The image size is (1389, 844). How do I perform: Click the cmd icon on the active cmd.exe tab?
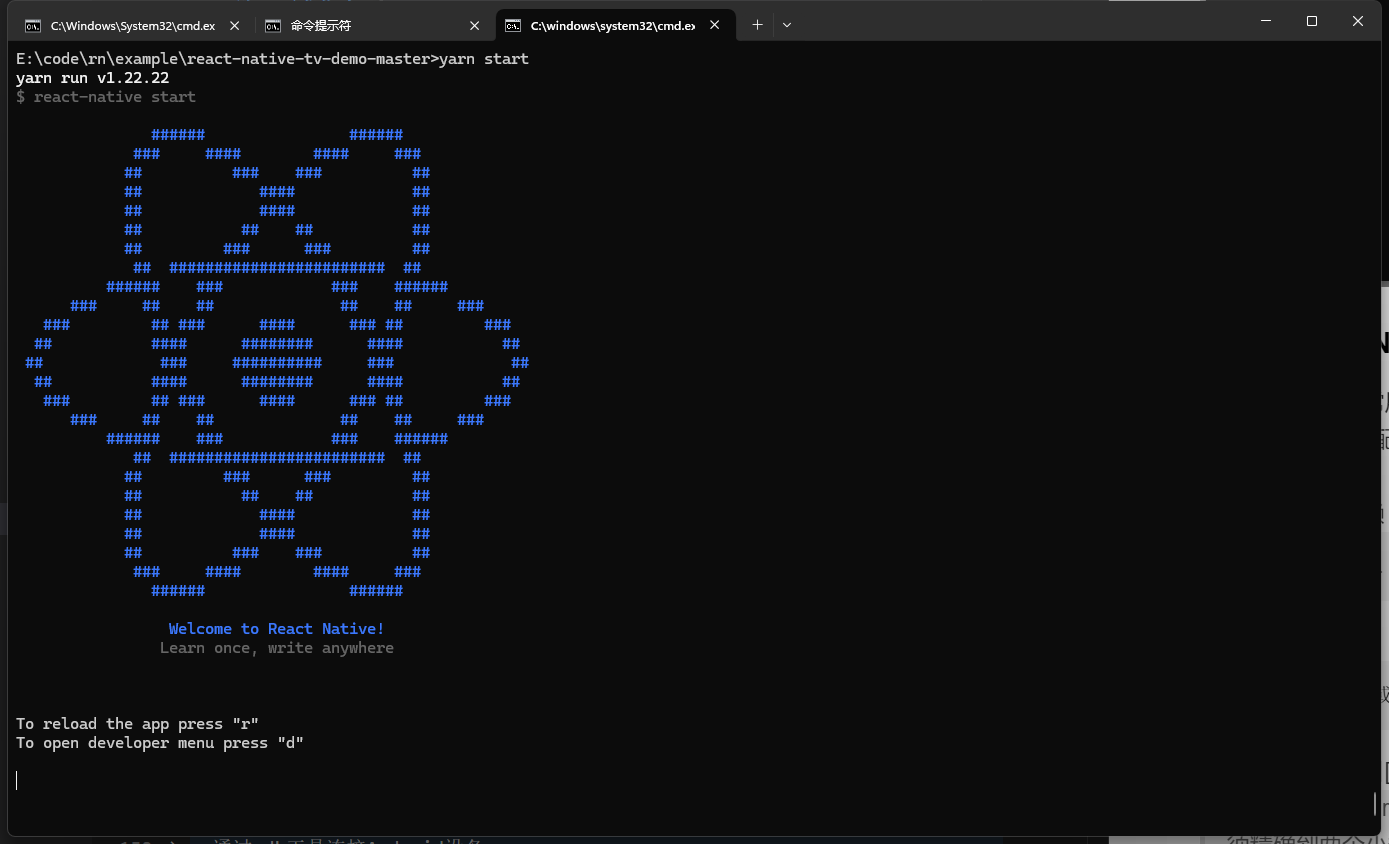(x=513, y=25)
